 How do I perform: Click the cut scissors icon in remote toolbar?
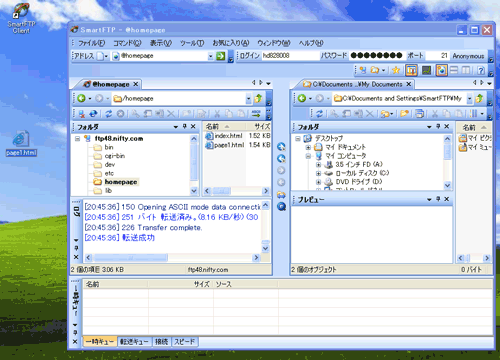pos(217,114)
